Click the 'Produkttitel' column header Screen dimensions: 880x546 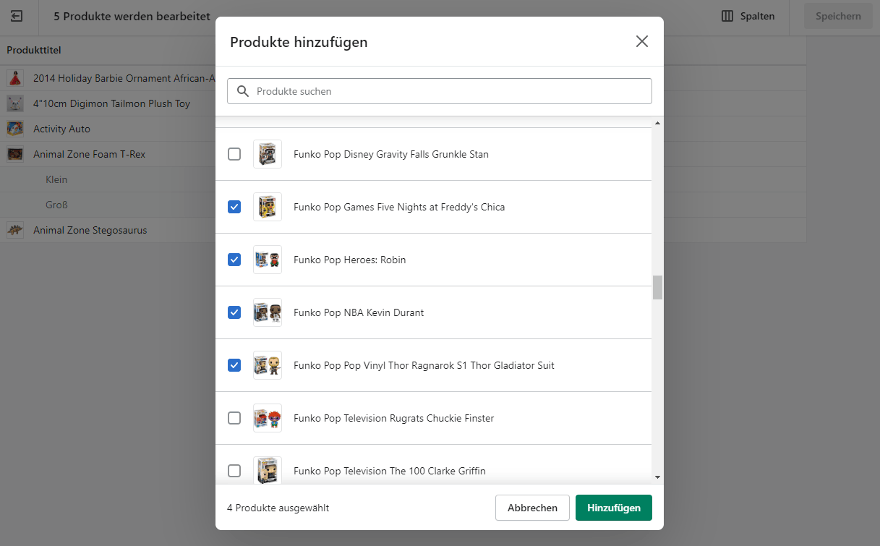[x=34, y=50]
